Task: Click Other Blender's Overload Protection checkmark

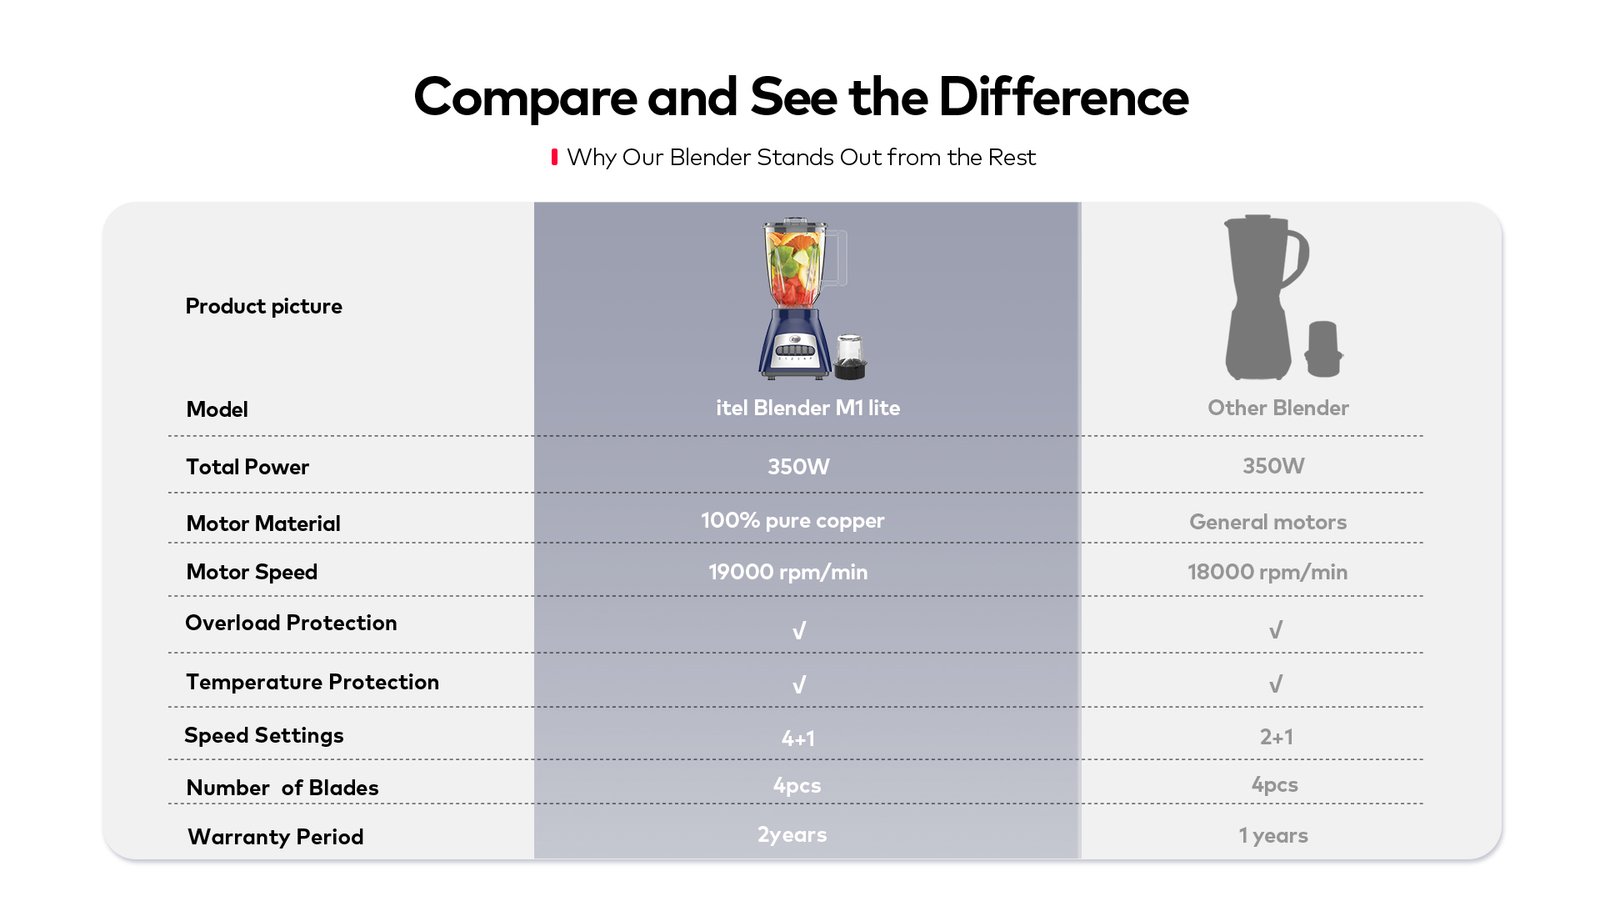Action: click(x=1275, y=630)
